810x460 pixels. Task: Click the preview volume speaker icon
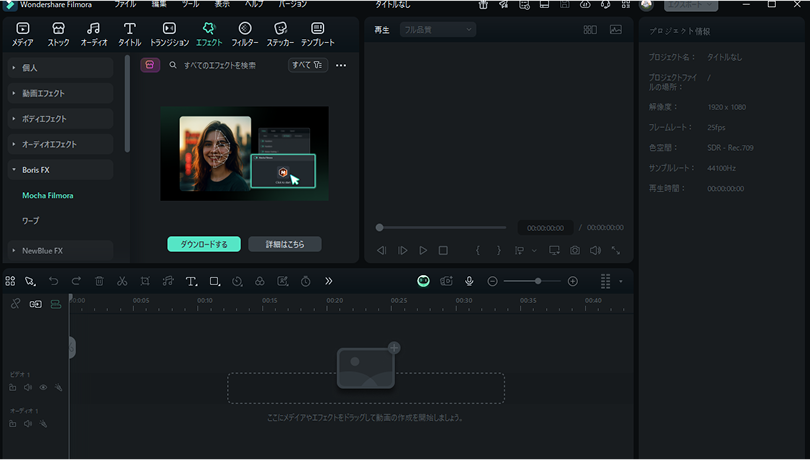pyautogui.click(x=595, y=251)
